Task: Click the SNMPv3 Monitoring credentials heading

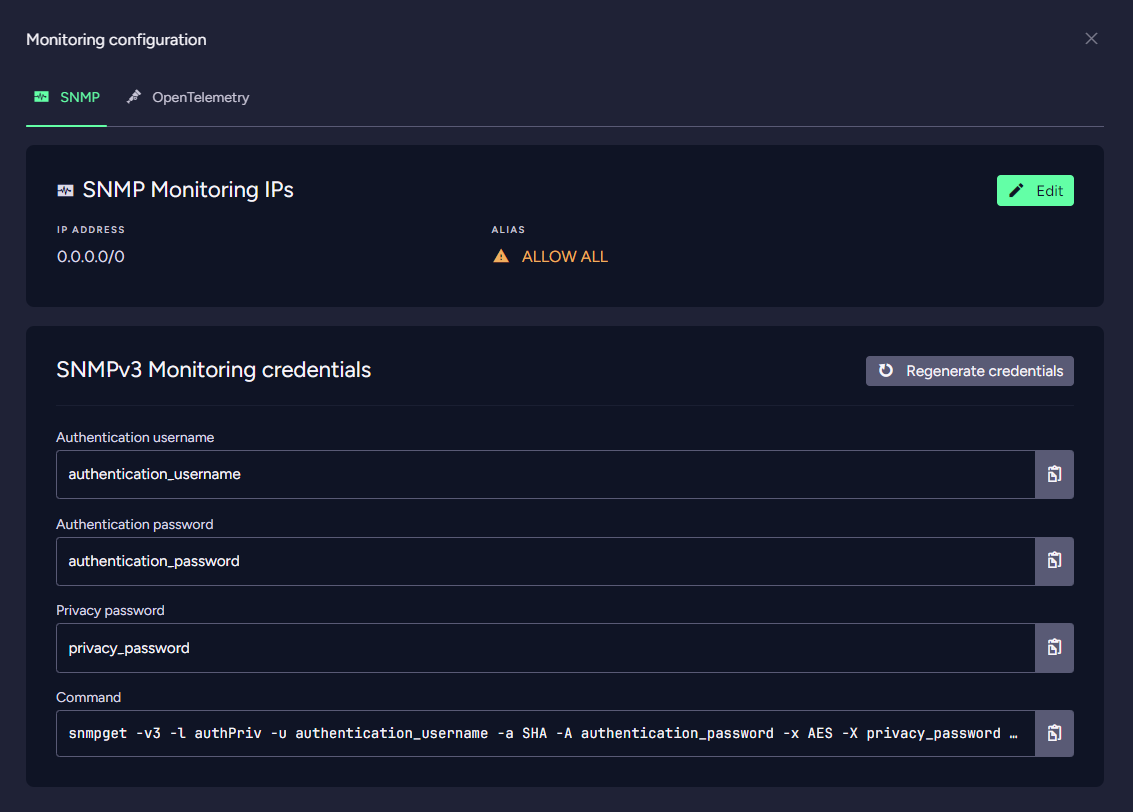Action: pos(214,370)
